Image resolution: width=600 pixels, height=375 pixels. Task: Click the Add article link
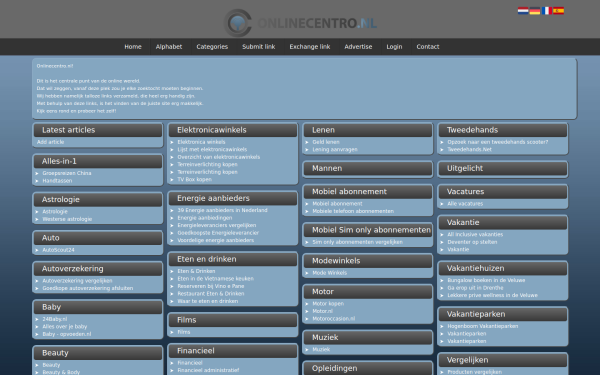point(51,142)
